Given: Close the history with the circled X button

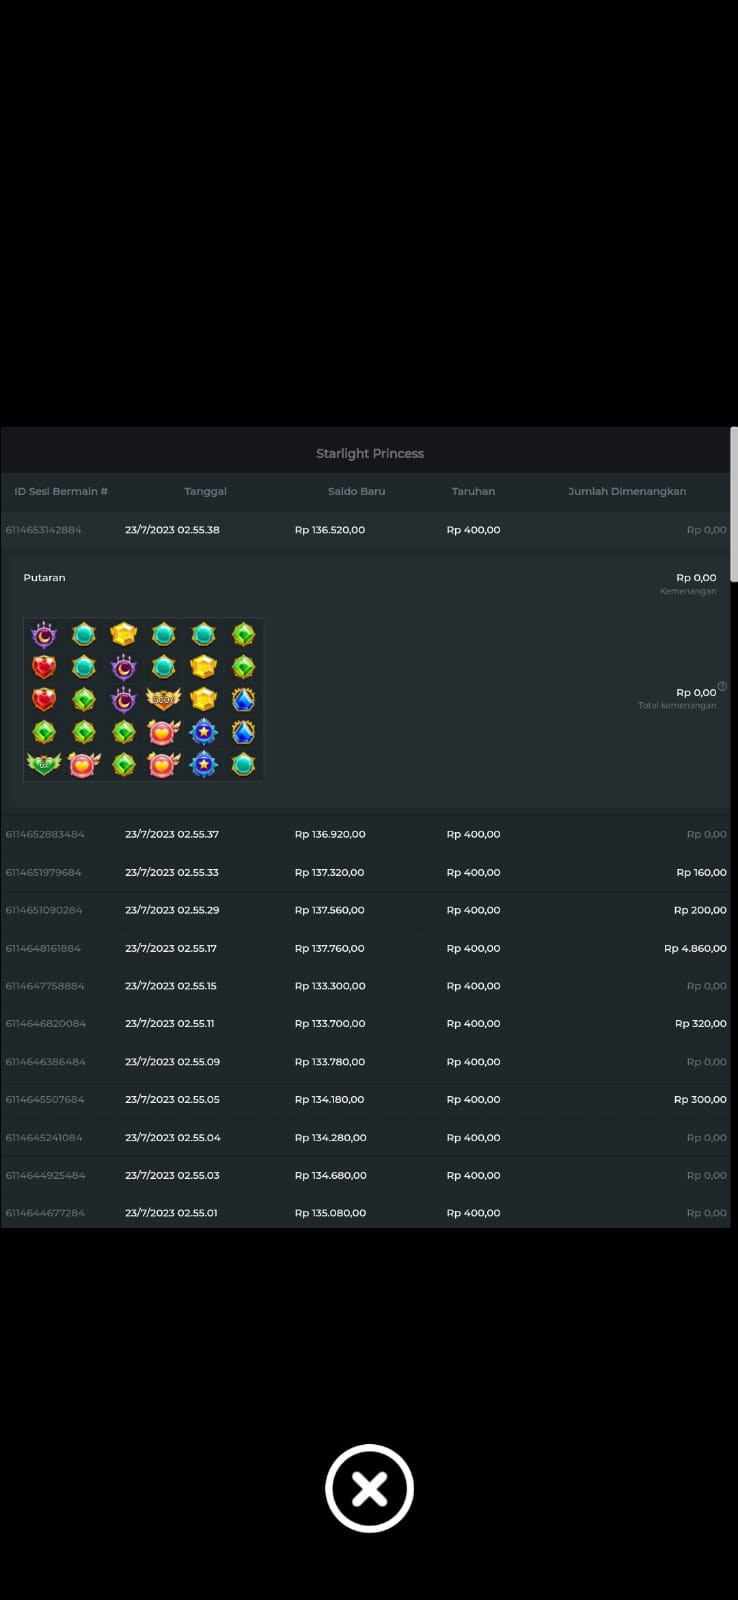Looking at the screenshot, I should pyautogui.click(x=369, y=1488).
